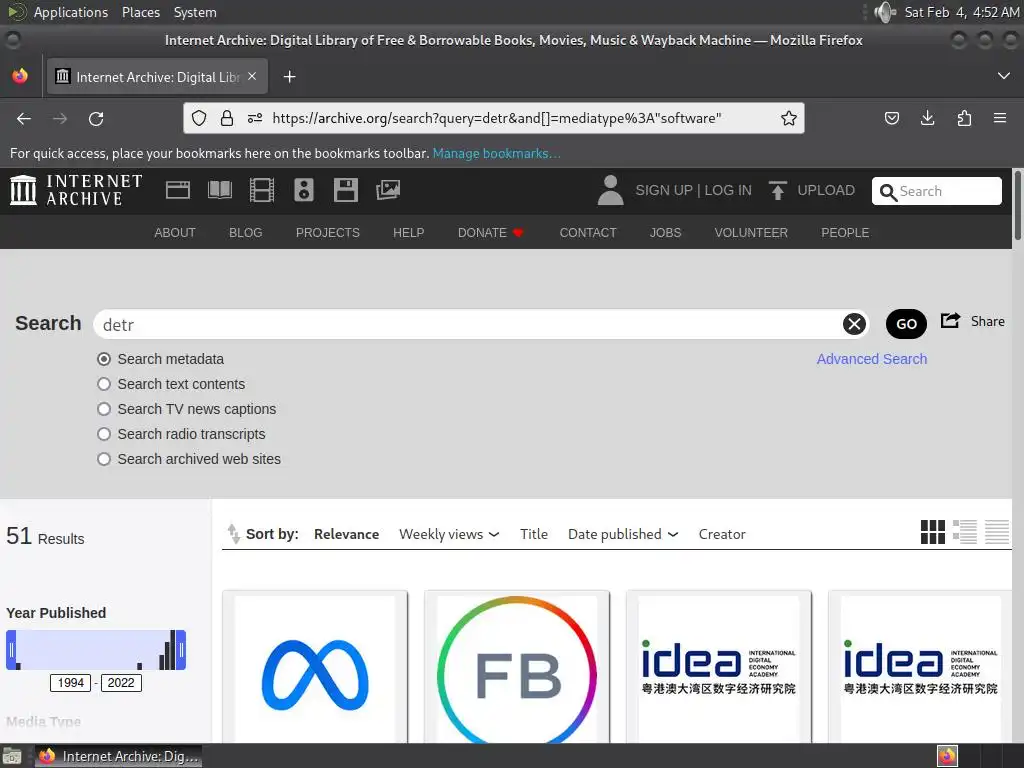Click the user avatar icon
Viewport: 1024px width, 768px height.
[611, 190]
